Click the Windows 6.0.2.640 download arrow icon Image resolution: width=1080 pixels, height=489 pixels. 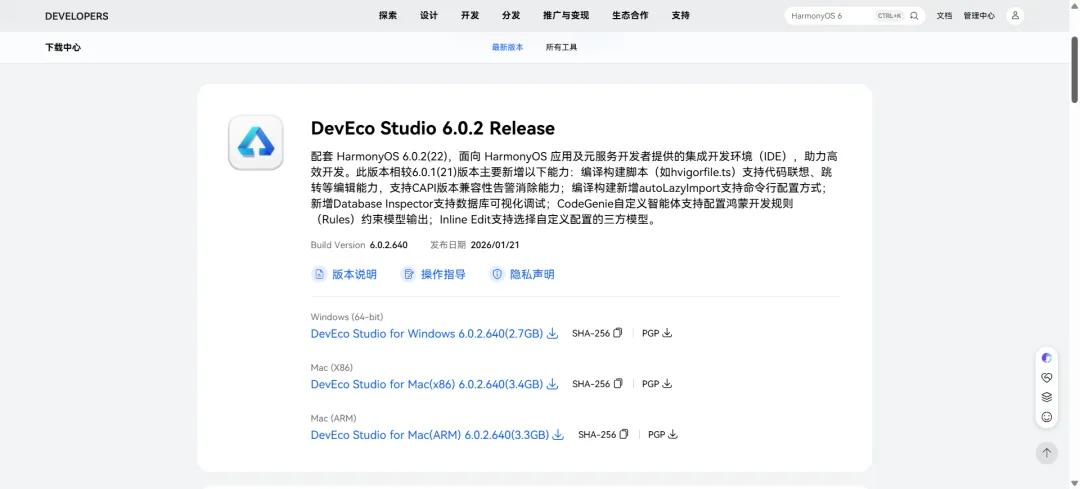(552, 334)
